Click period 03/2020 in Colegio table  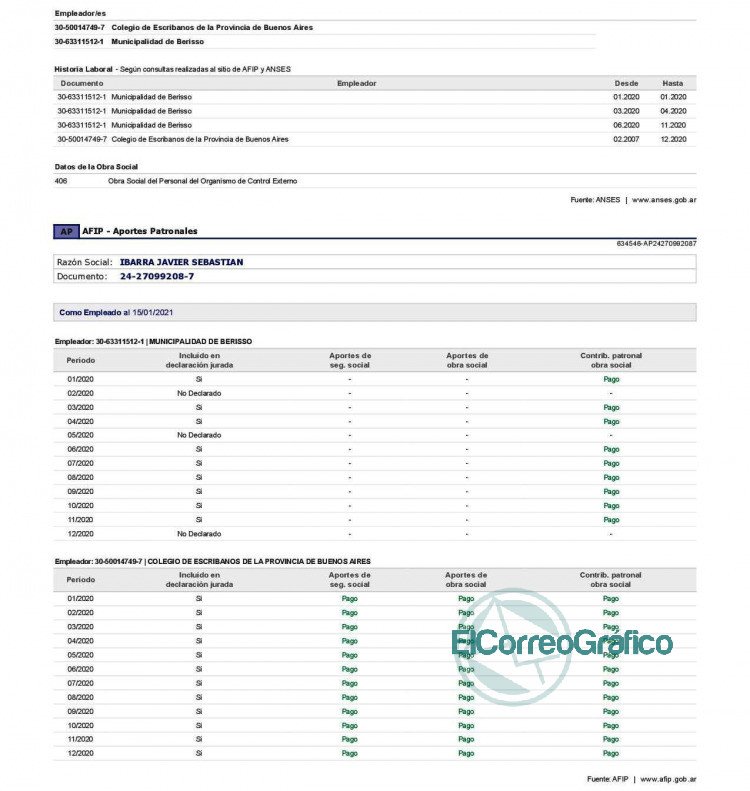coord(81,627)
